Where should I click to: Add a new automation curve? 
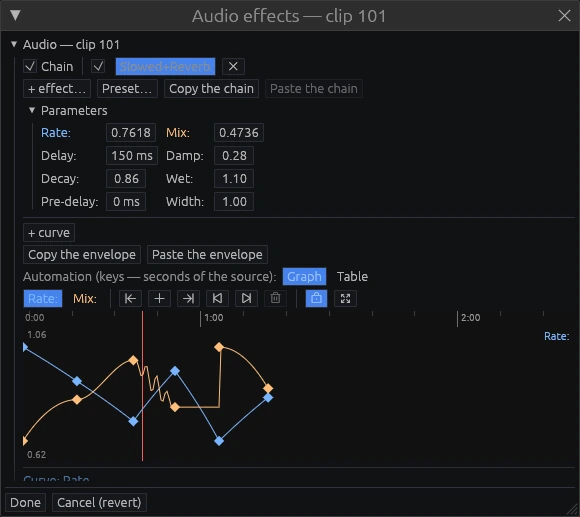(x=49, y=233)
